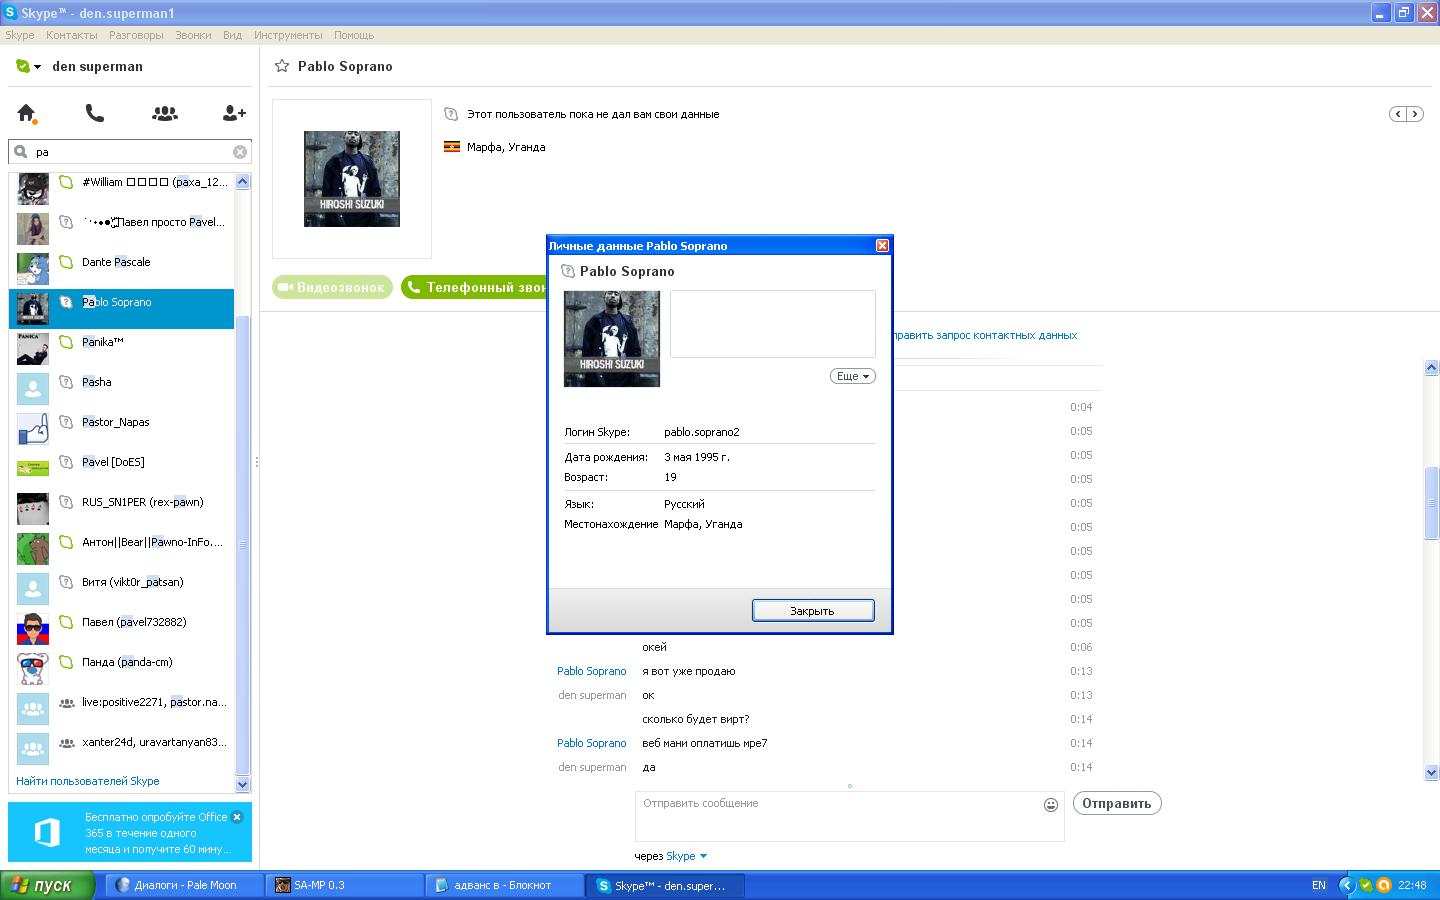Click the Uganda flag icon in header
1440x900 pixels.
click(452, 147)
